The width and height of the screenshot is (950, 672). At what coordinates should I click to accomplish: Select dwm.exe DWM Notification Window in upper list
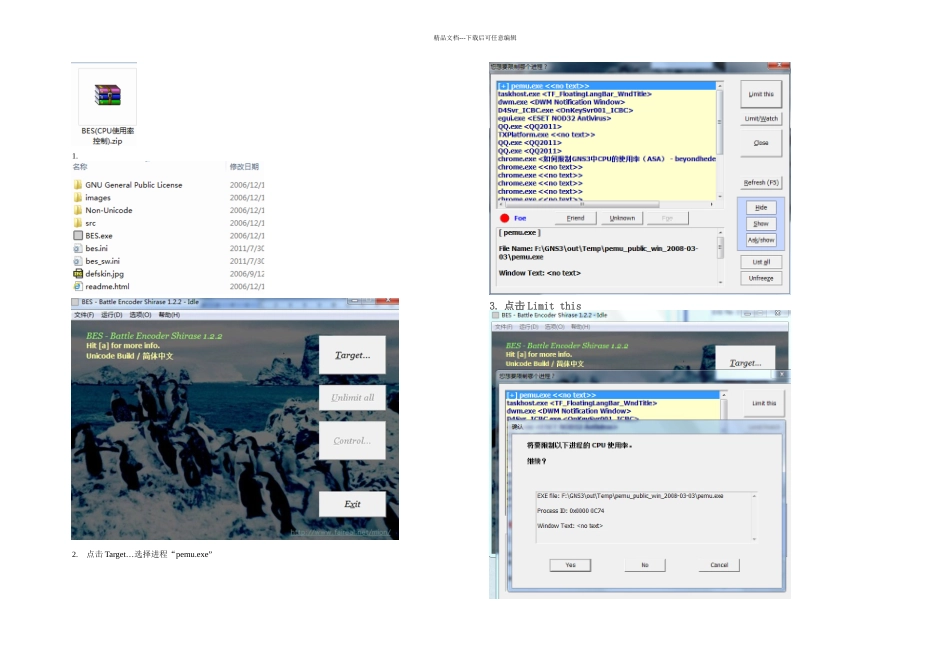pos(606,102)
